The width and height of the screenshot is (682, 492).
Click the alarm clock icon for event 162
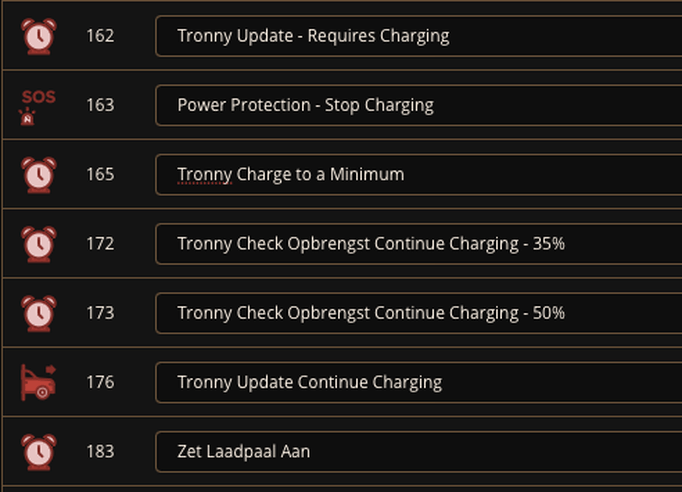(x=39, y=36)
